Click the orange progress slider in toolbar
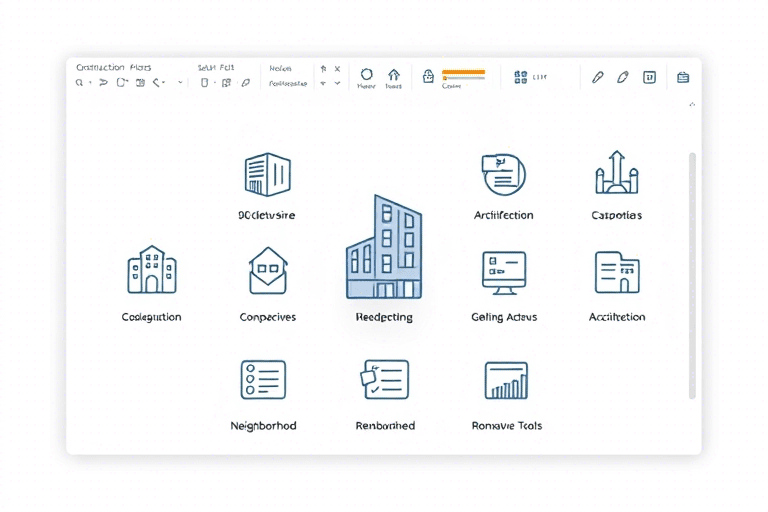Image resolution: width=768 pixels, height=512 pixels. 463,73
